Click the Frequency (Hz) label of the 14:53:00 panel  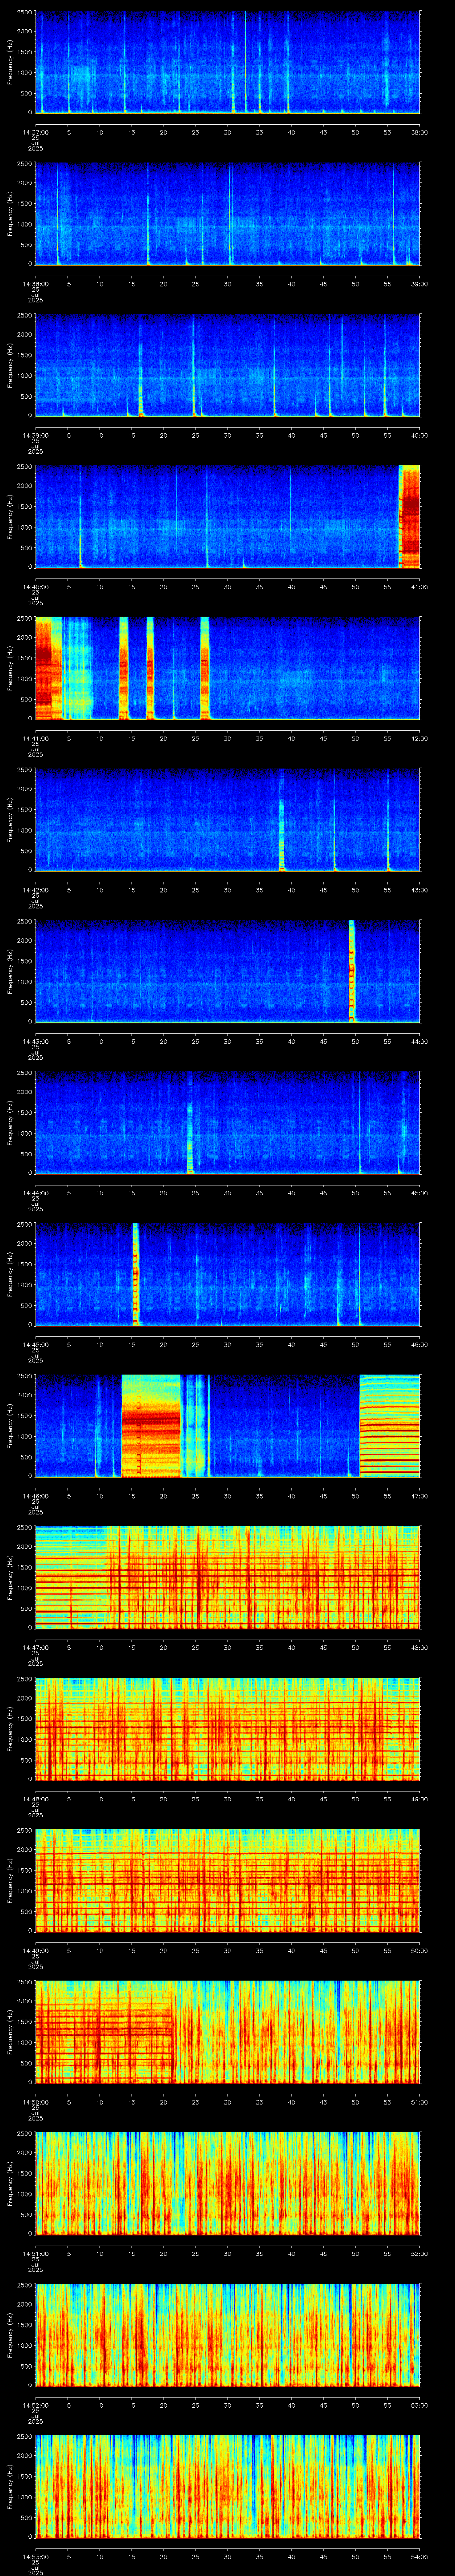click(10, 2487)
